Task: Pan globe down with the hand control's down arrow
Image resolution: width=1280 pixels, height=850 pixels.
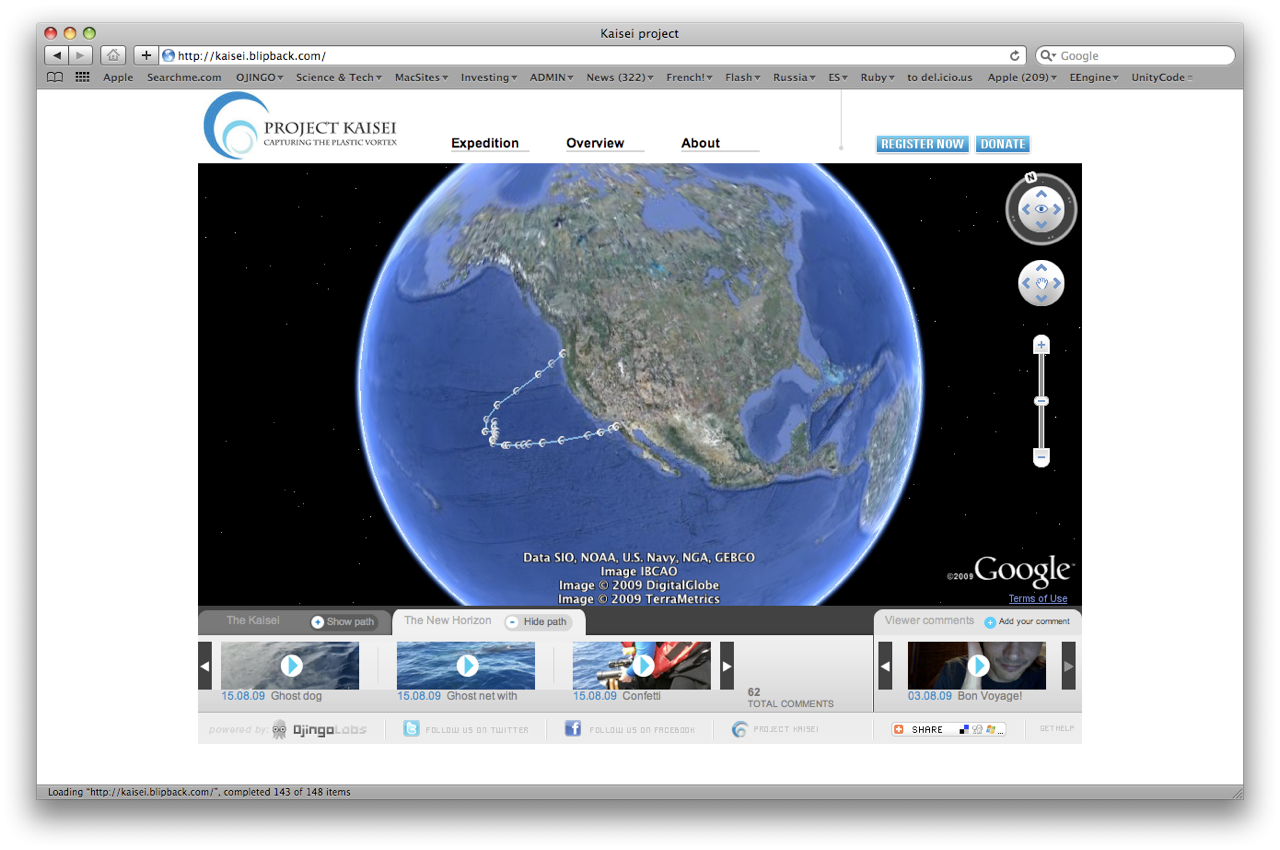Action: pyautogui.click(x=1041, y=299)
